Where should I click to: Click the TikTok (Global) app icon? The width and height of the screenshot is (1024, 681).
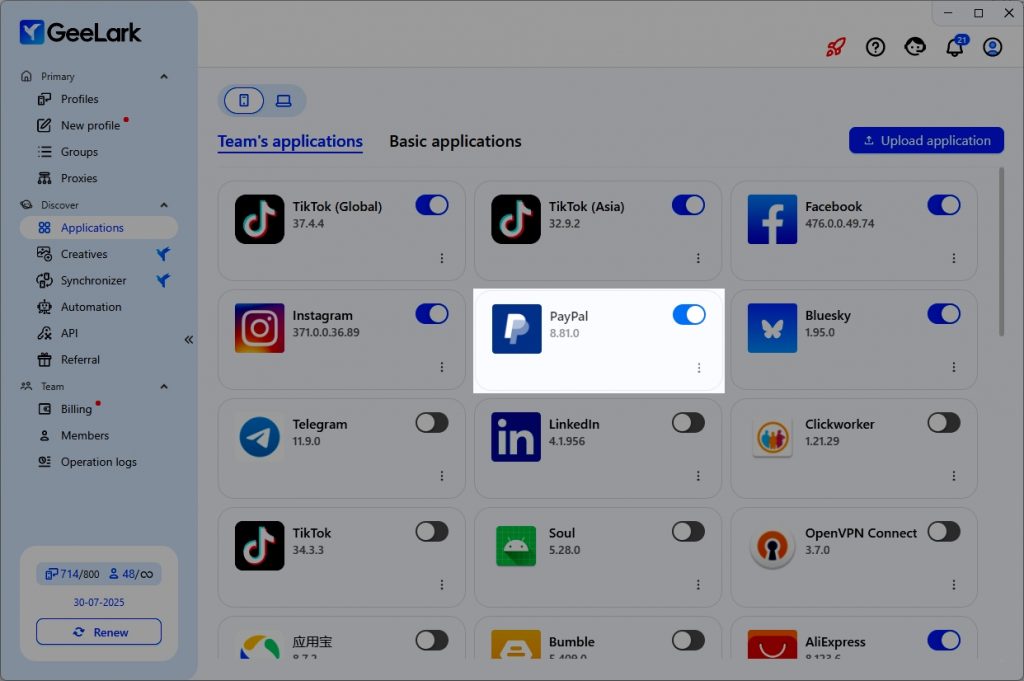click(x=259, y=219)
